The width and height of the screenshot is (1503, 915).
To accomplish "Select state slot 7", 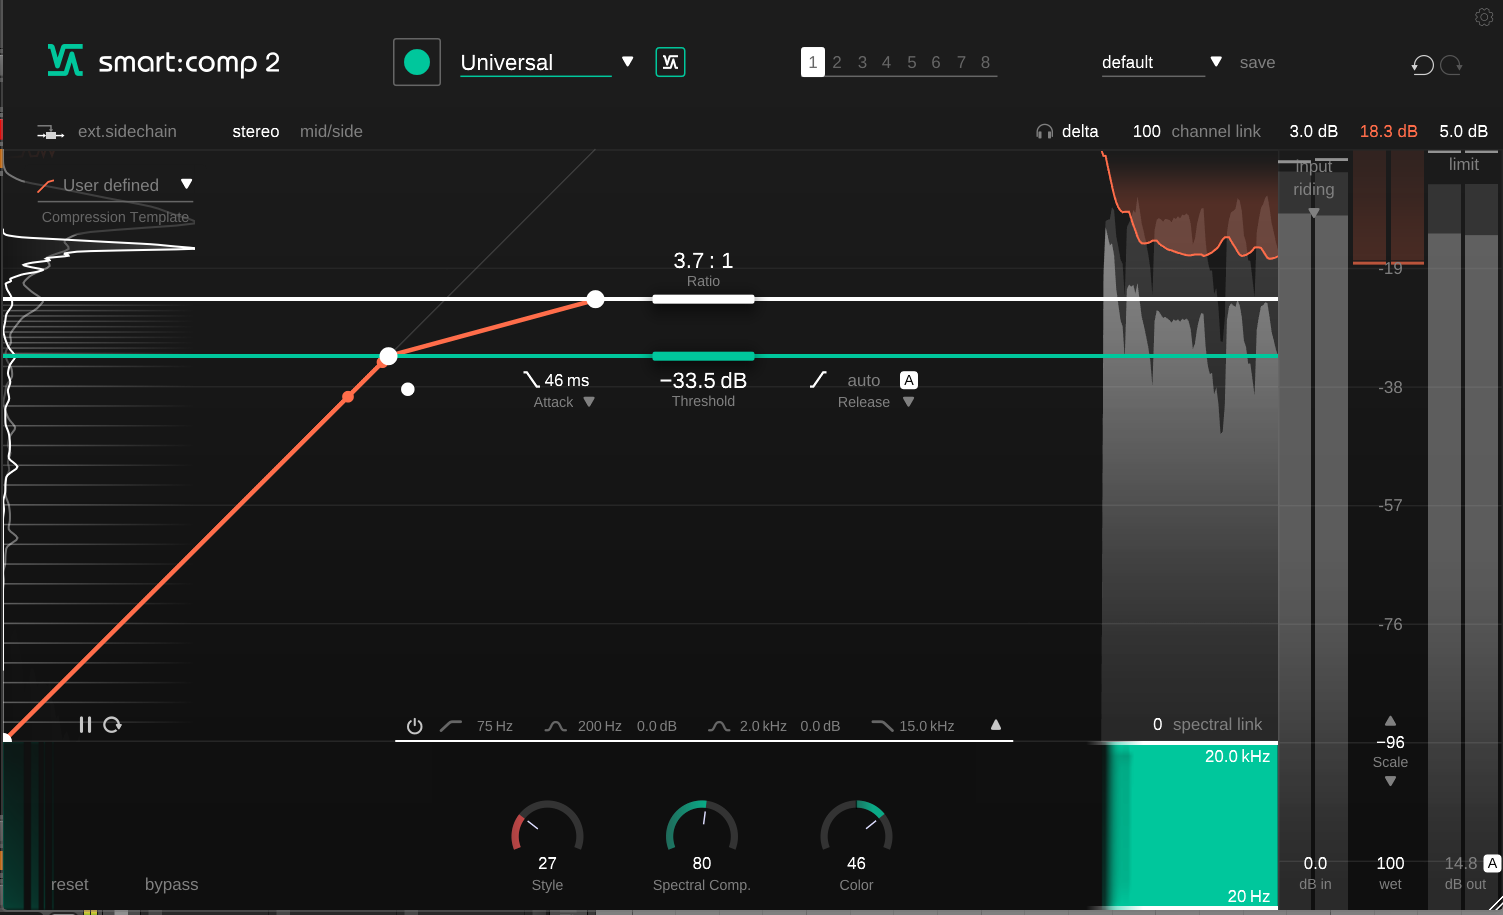I will click(x=961, y=62).
